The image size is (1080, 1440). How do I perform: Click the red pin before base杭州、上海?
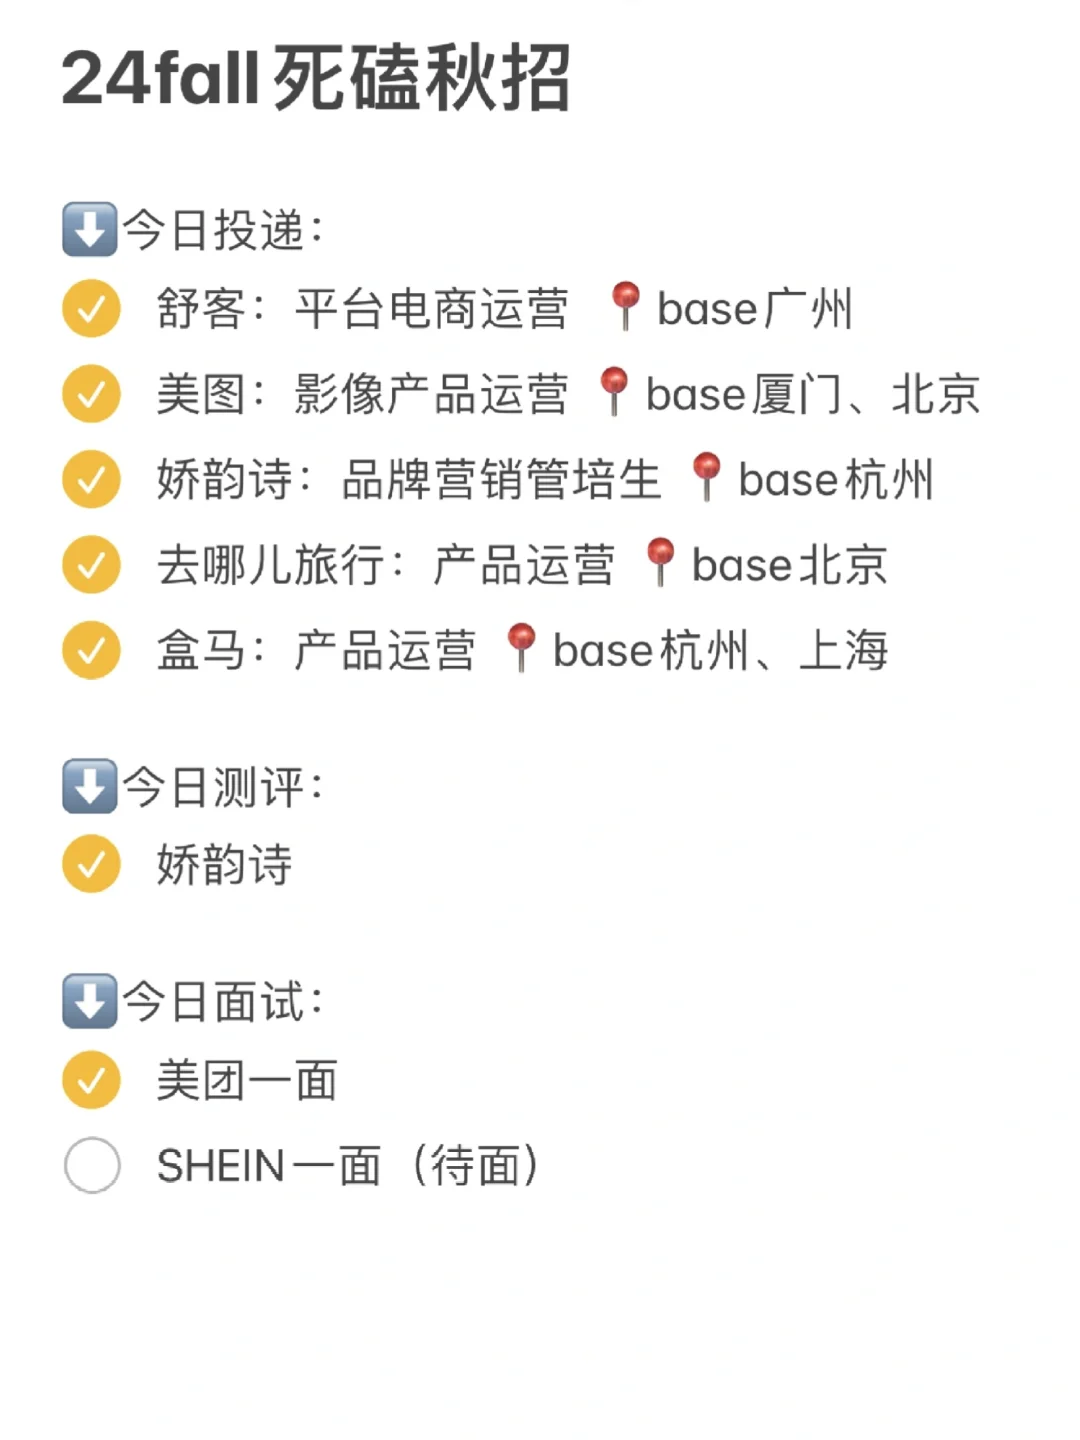521,648
